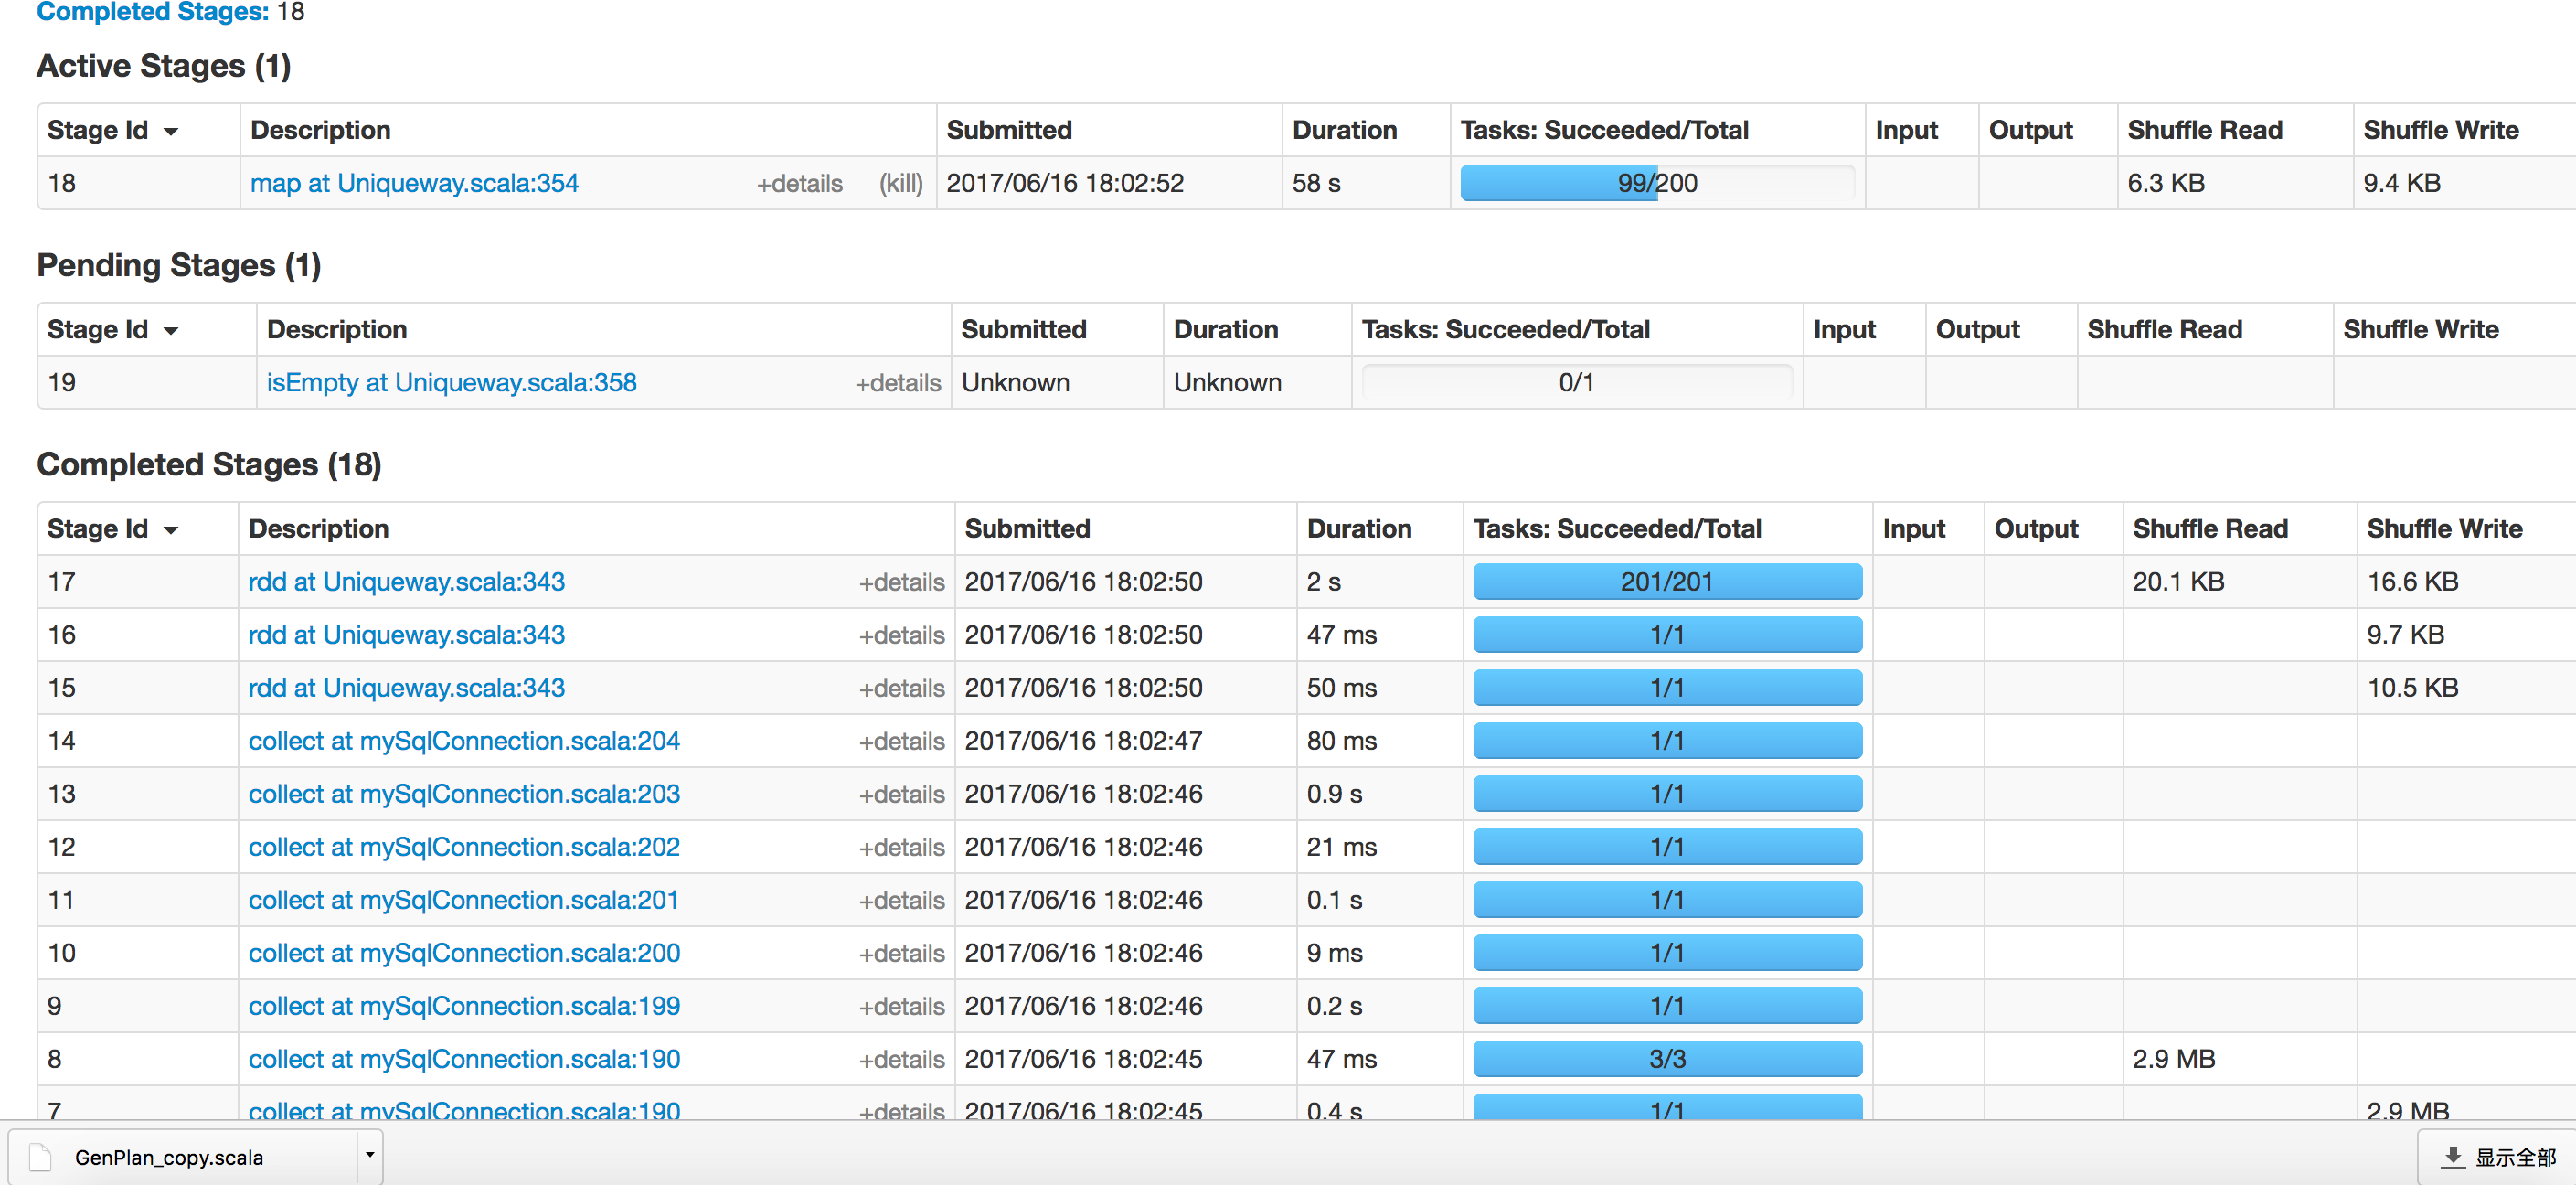Expand +details for stage 12
Image resolution: width=2576 pixels, height=1185 pixels.
[901, 847]
